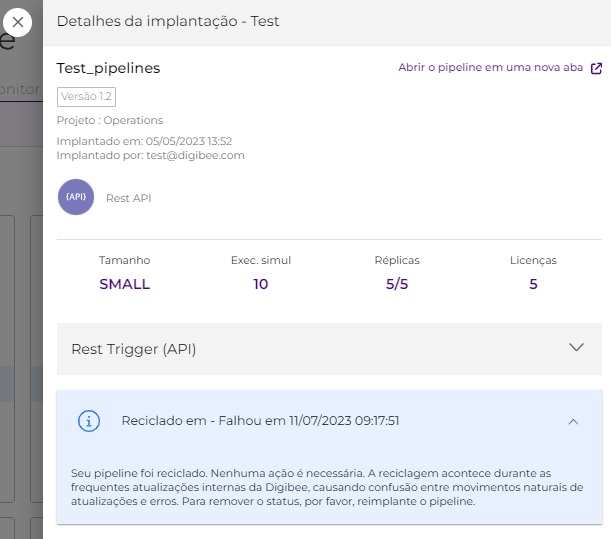Click the Projeto : Operations text
Image resolution: width=611 pixels, height=539 pixels.
110,120
